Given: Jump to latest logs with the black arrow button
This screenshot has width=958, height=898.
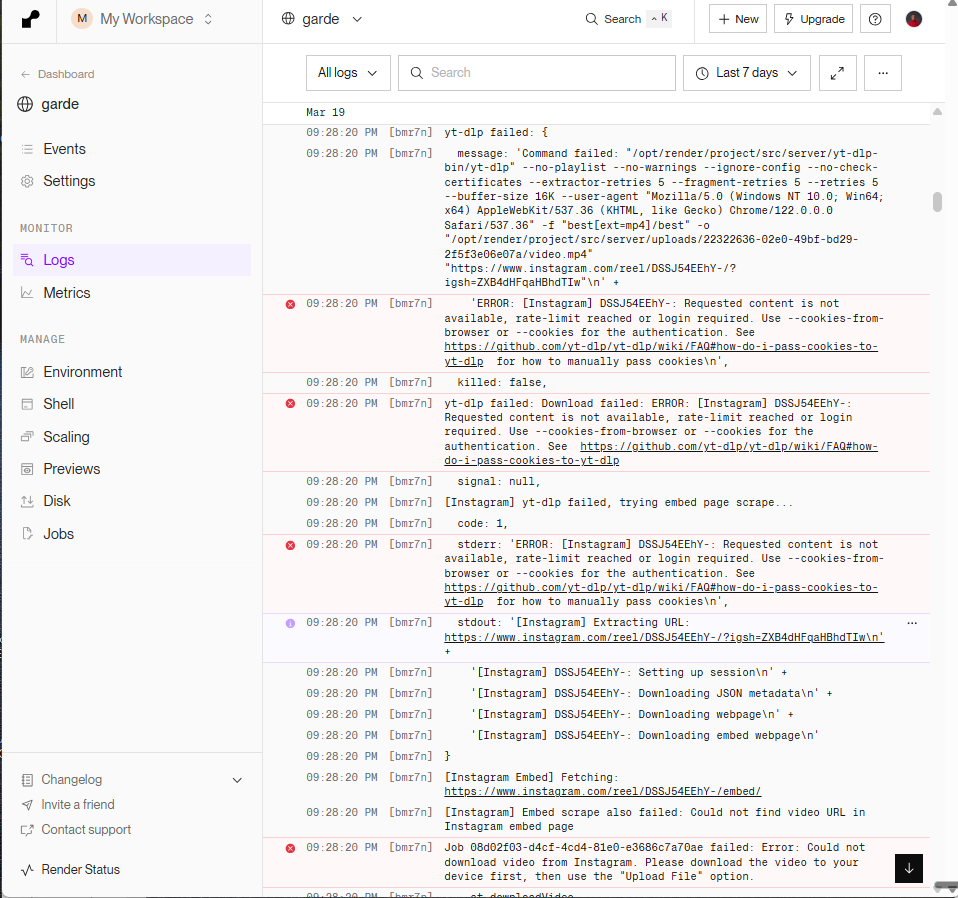Looking at the screenshot, I should pos(908,868).
